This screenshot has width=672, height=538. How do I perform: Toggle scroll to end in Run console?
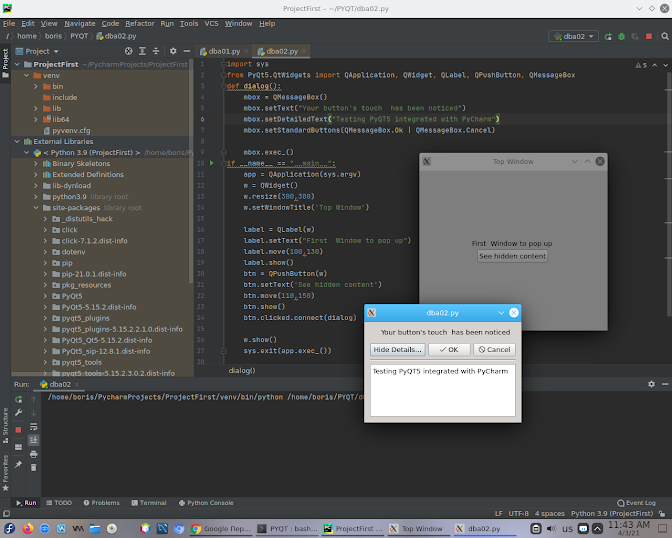[34, 440]
